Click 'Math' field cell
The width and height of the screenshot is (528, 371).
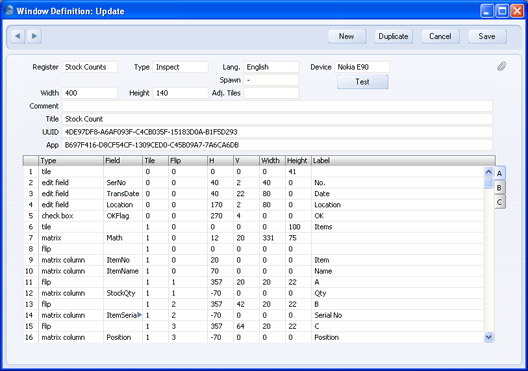click(123, 238)
